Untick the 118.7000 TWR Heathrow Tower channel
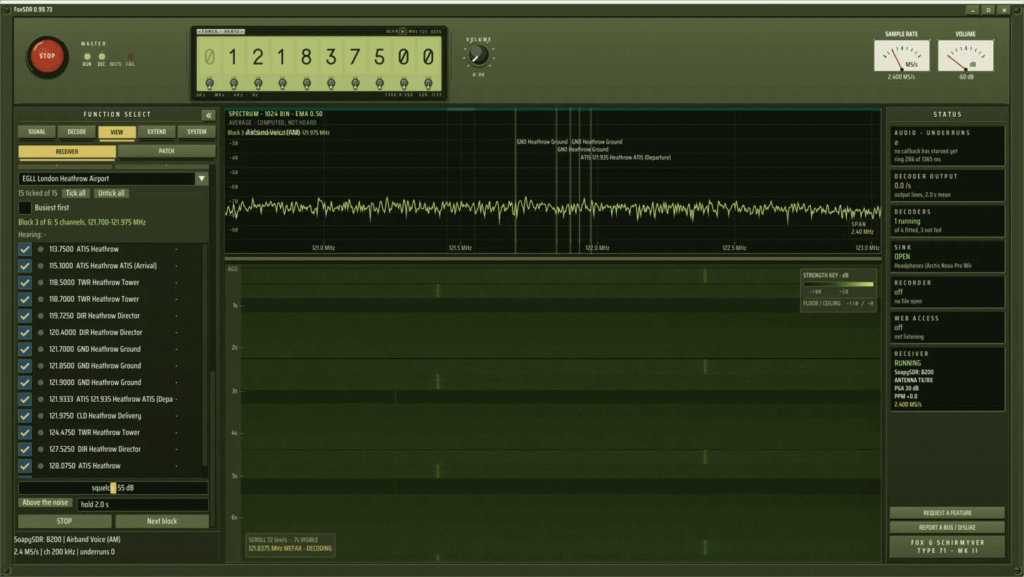This screenshot has height=577, width=1024. [x=25, y=299]
